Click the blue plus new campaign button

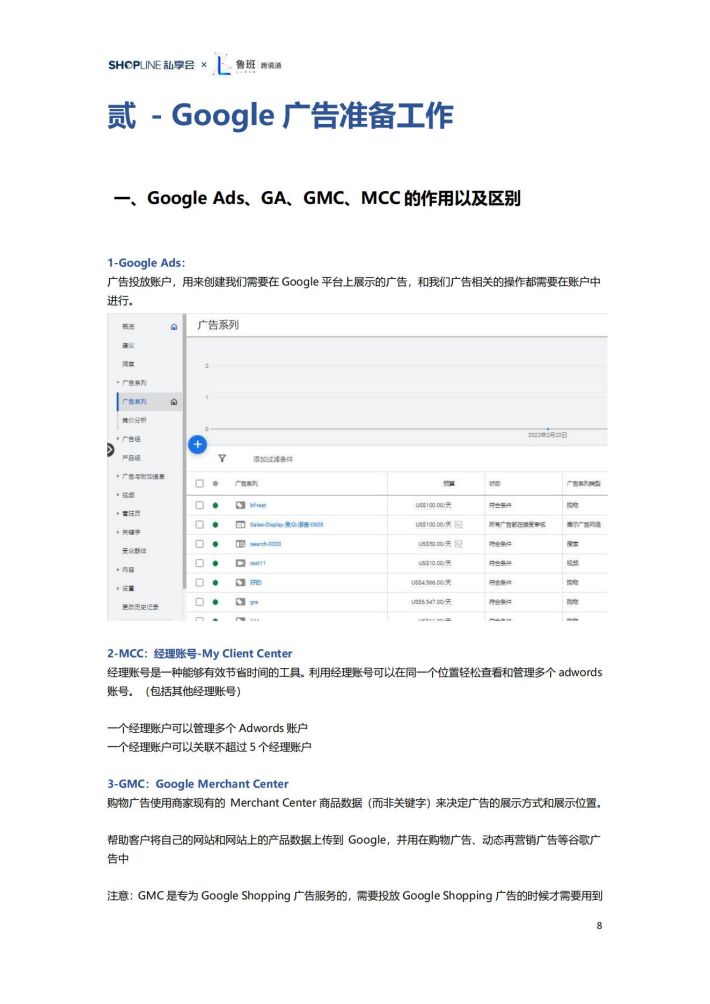[x=197, y=444]
